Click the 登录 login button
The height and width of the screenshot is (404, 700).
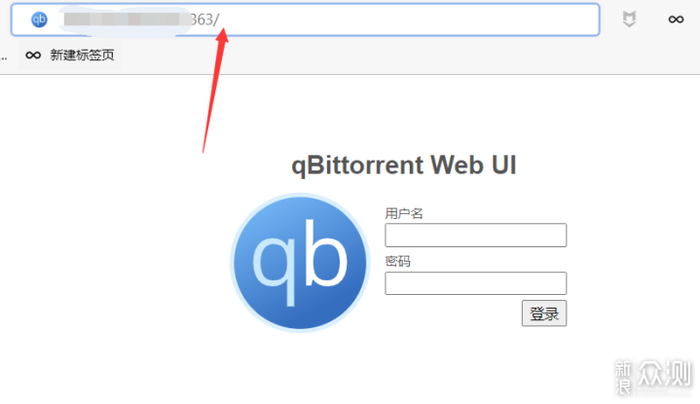[544, 313]
